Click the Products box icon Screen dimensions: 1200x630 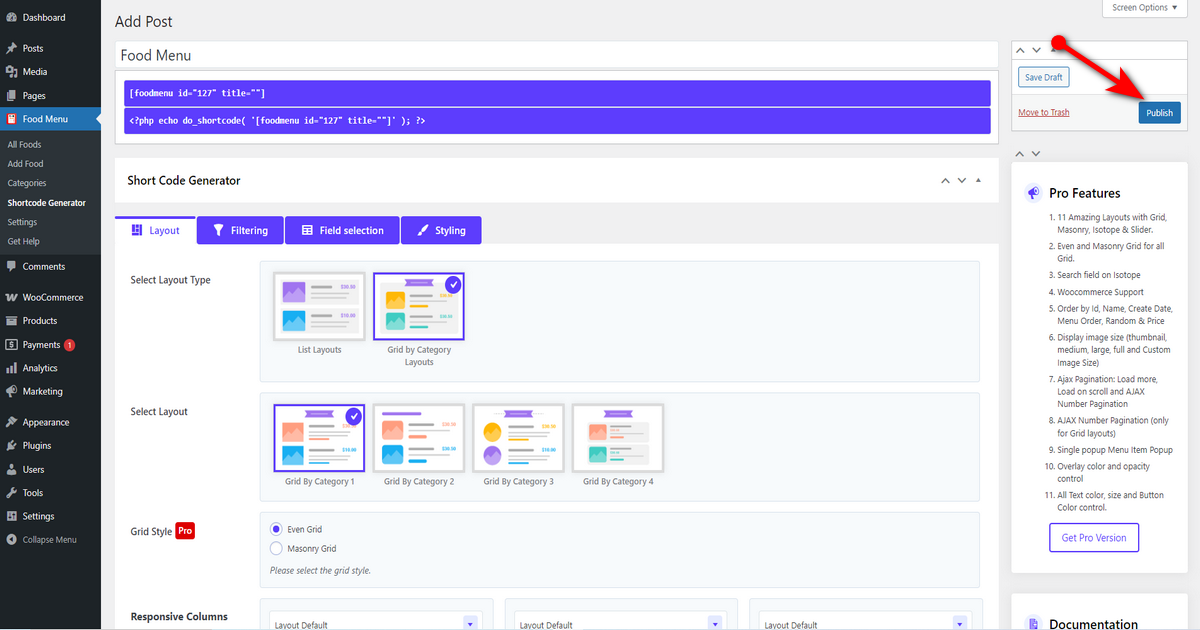click(x=11, y=321)
